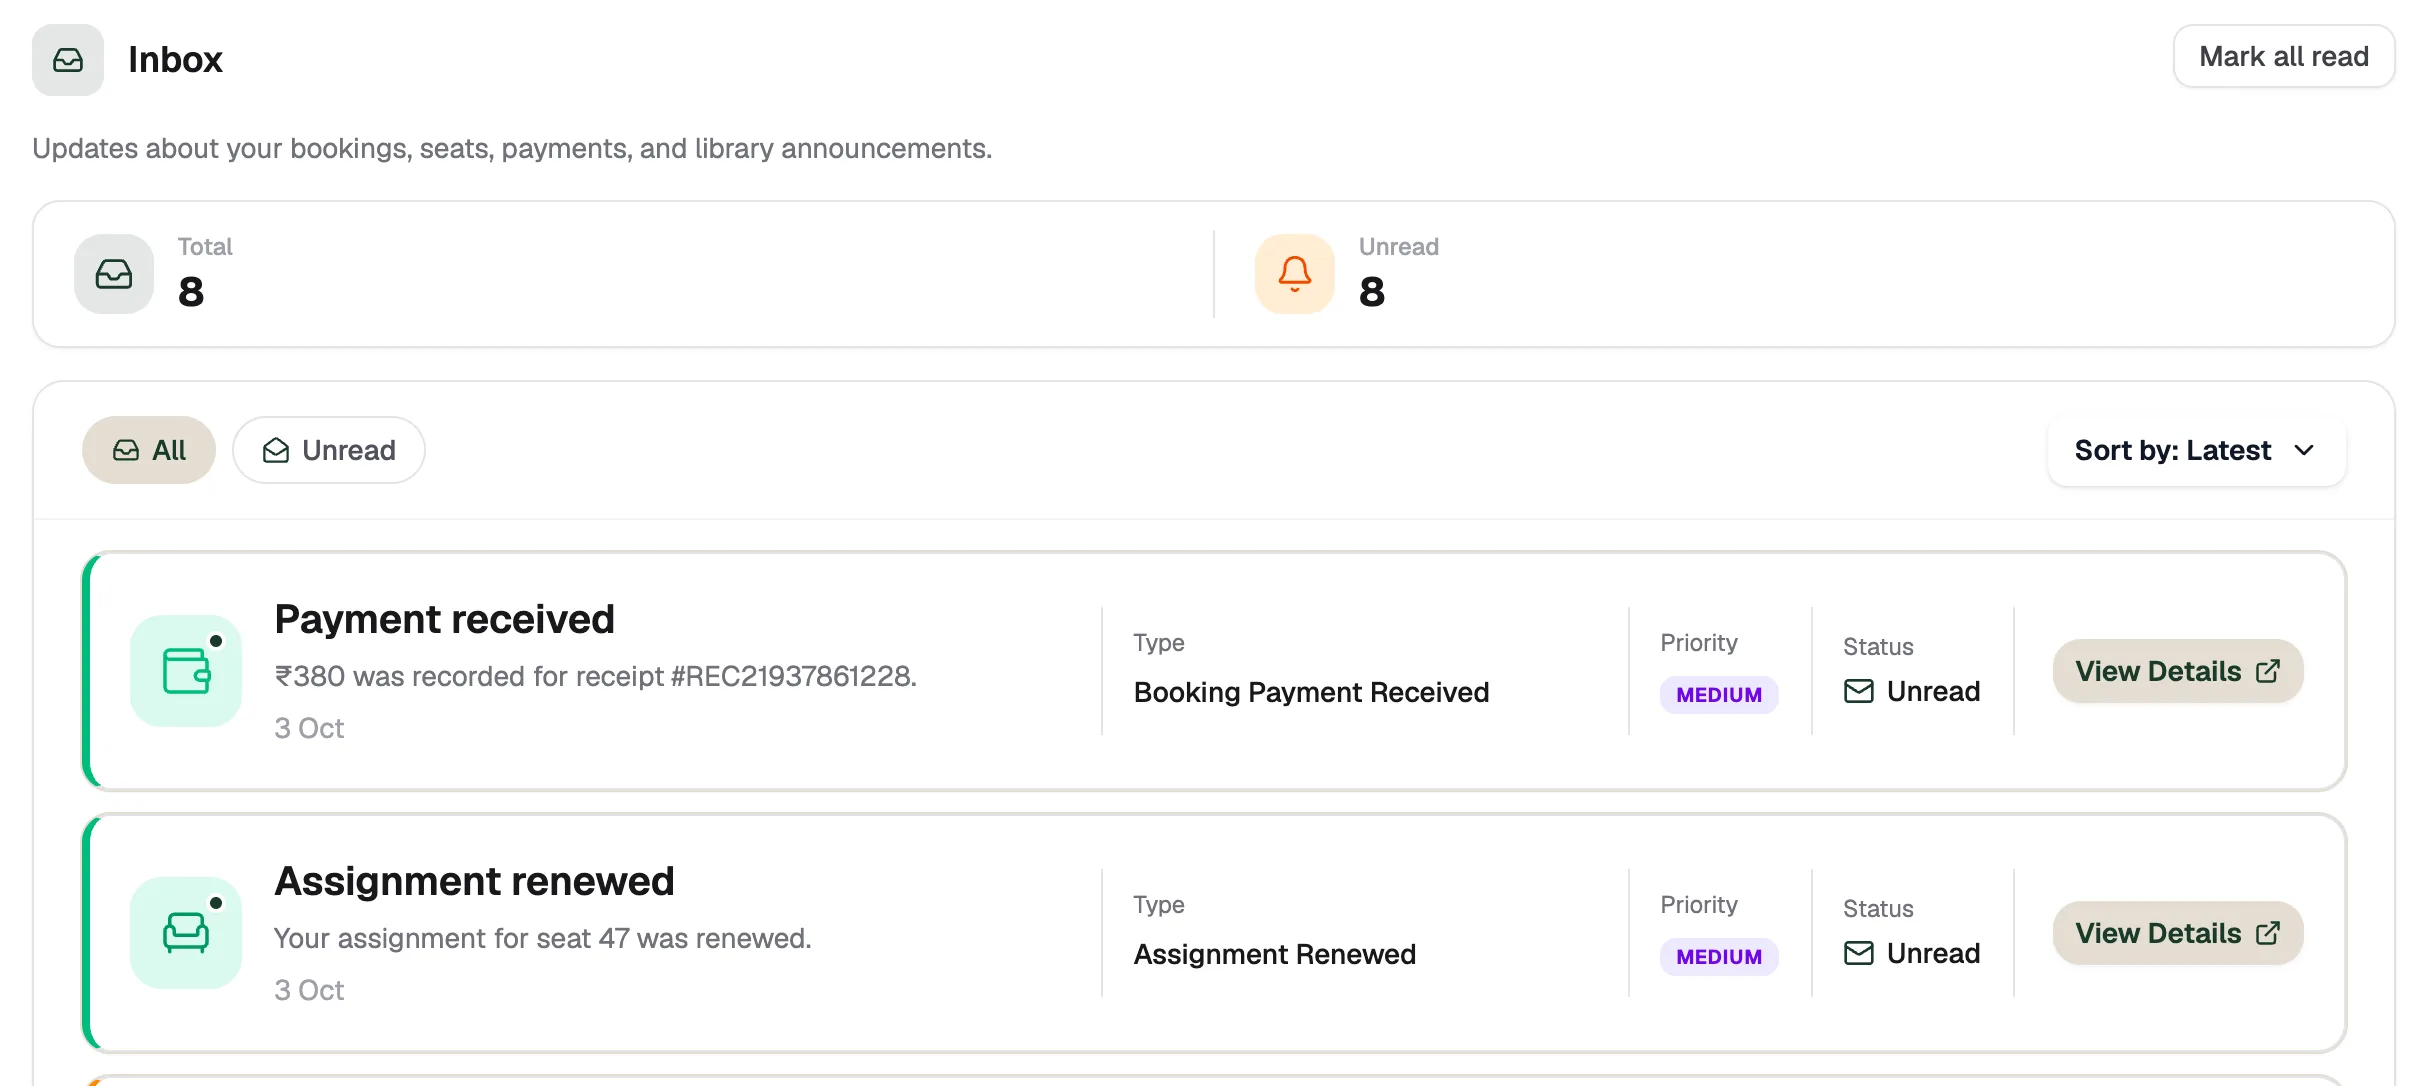Click the '3 Oct' date under Payment received
Screen dimensions: 2428x1086
(x=309, y=728)
